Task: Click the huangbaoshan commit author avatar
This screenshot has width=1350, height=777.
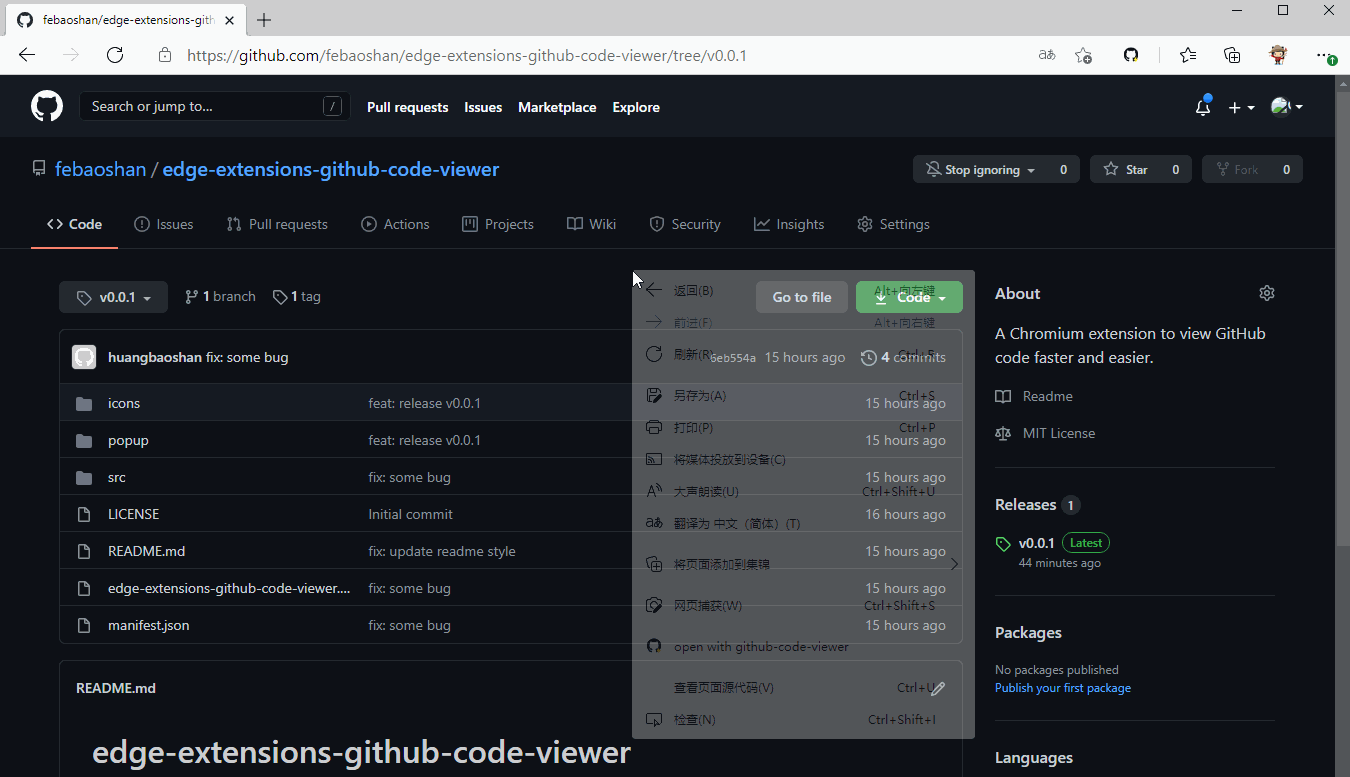Action: 84,357
